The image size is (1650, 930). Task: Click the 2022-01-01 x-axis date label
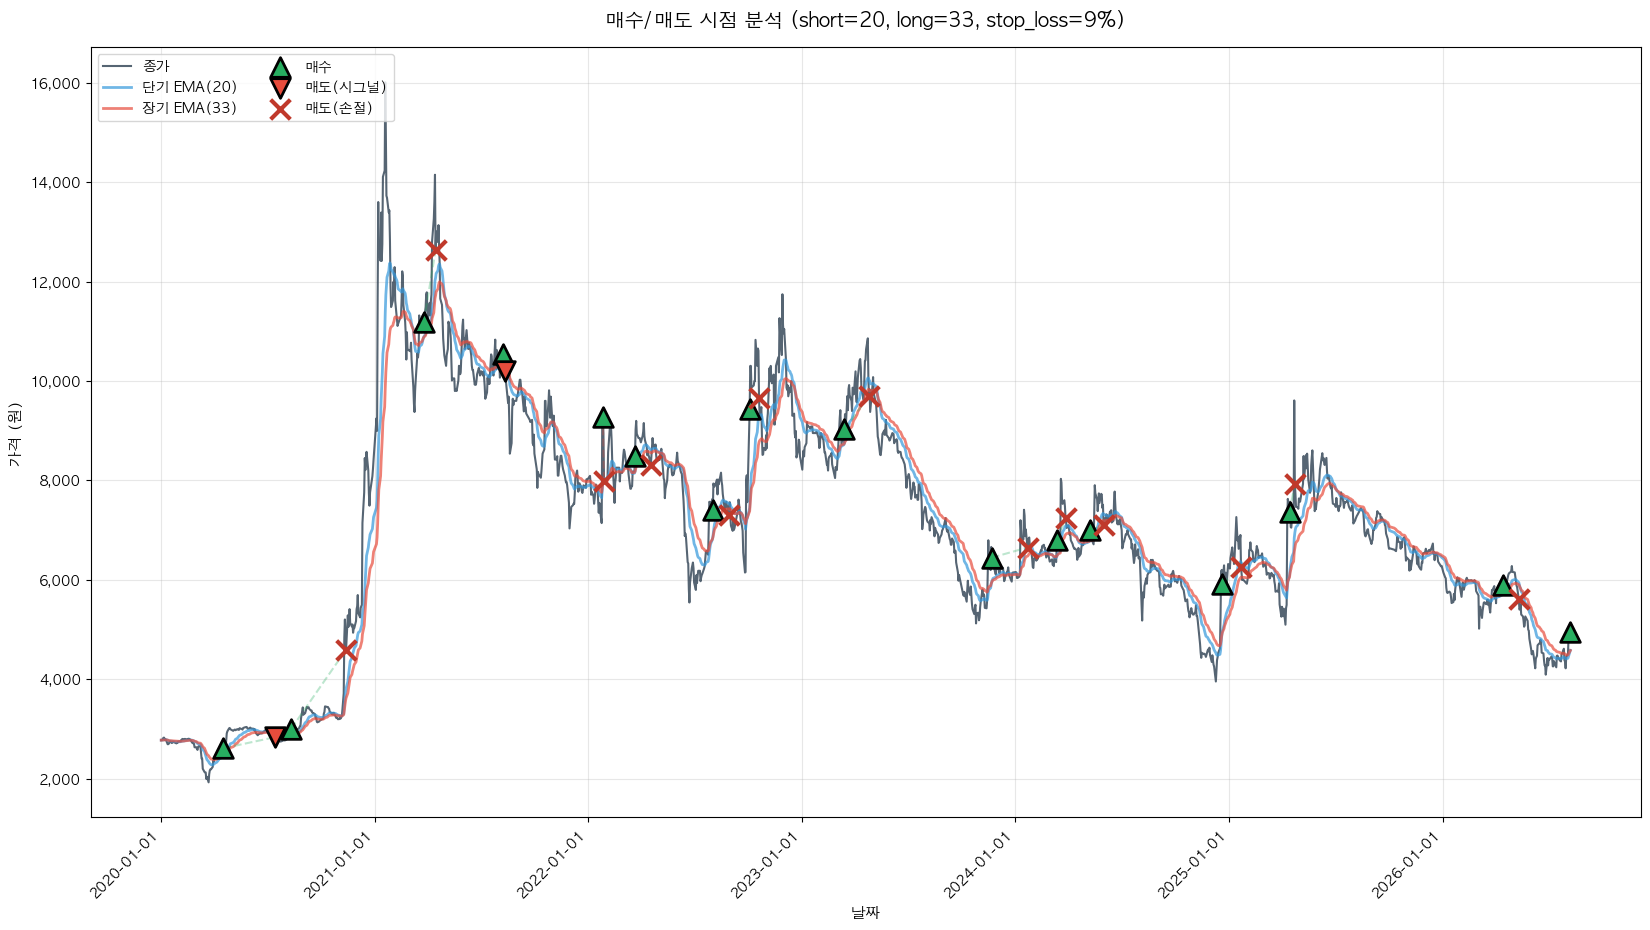(553, 866)
